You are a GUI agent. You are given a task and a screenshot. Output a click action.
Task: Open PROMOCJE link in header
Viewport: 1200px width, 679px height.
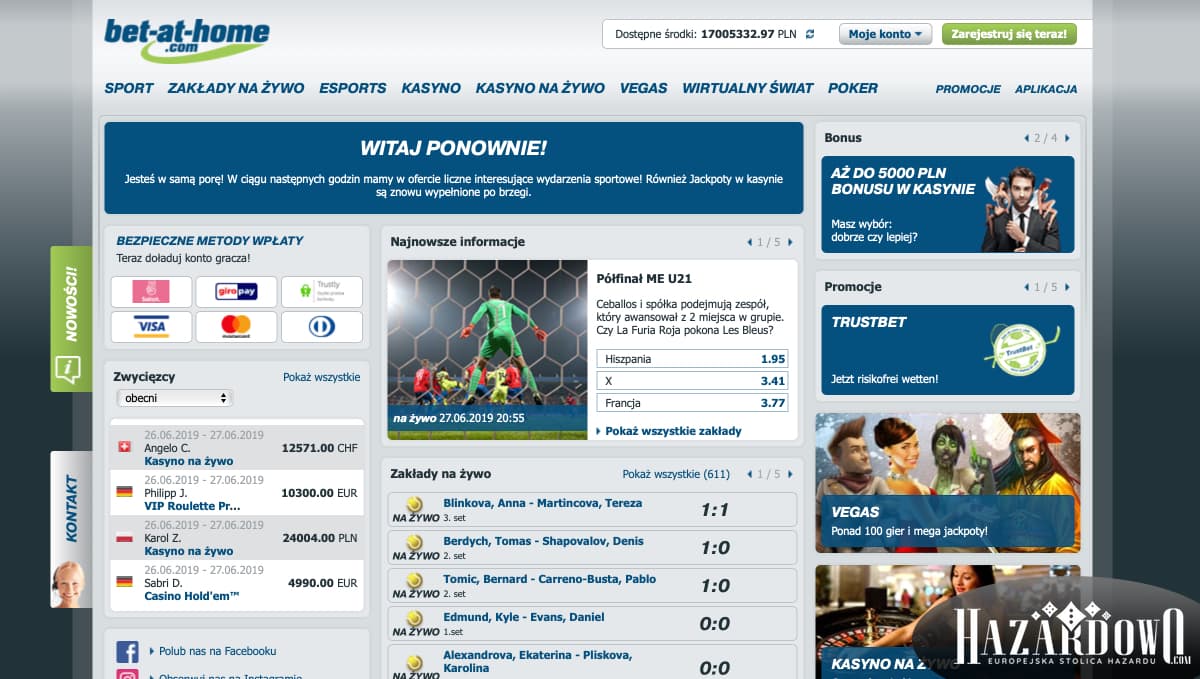968,89
